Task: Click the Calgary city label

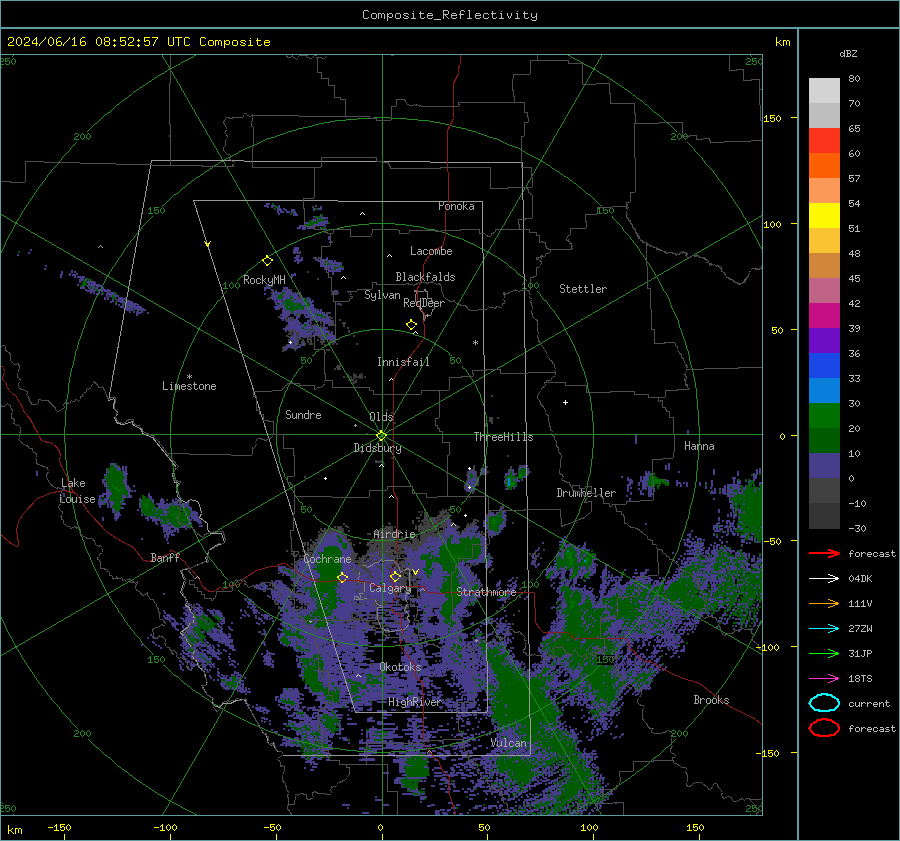Action: (390, 588)
